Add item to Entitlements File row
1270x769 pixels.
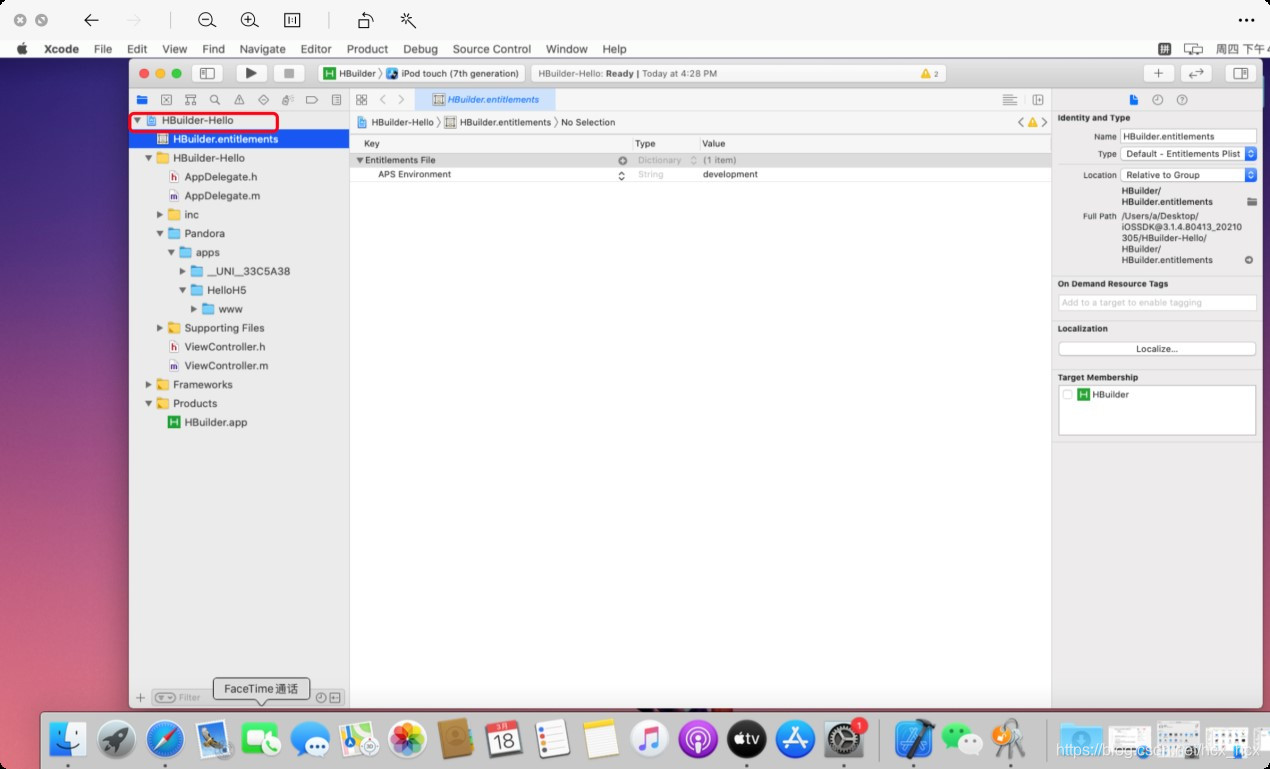(622, 160)
